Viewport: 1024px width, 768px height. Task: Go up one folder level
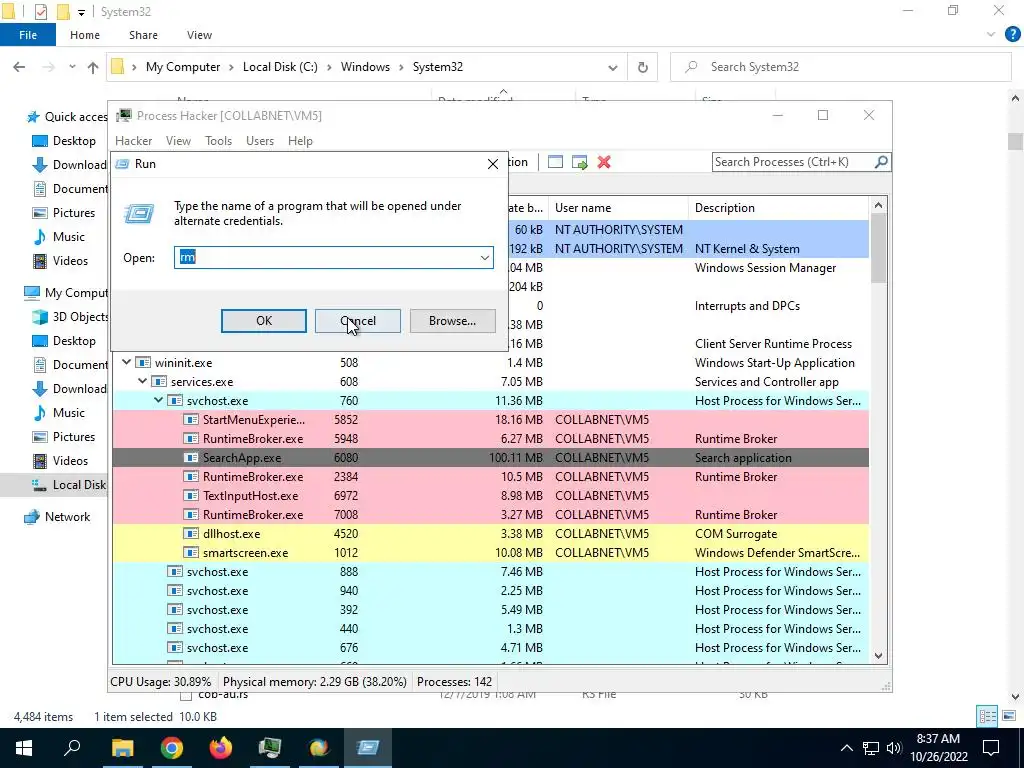click(x=93, y=67)
